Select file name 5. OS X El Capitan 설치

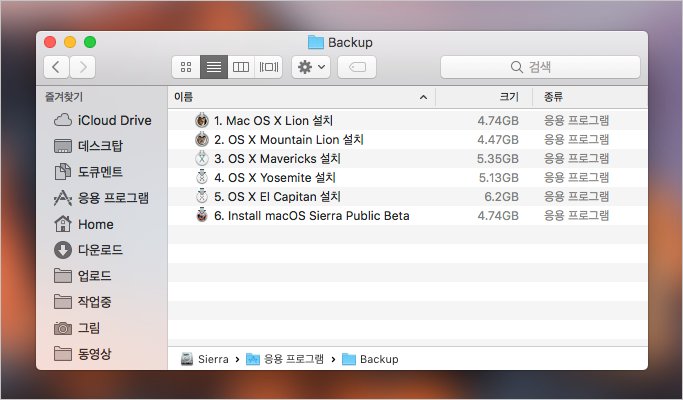(277, 197)
